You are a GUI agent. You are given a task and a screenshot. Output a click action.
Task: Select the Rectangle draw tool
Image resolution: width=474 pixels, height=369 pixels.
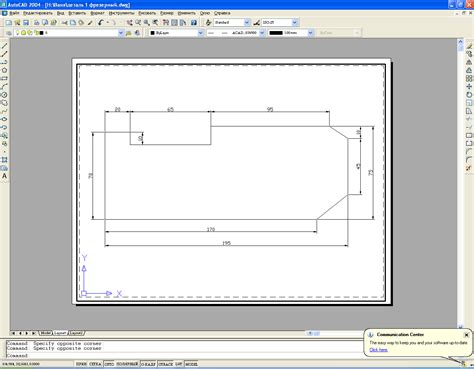pyautogui.click(x=4, y=78)
